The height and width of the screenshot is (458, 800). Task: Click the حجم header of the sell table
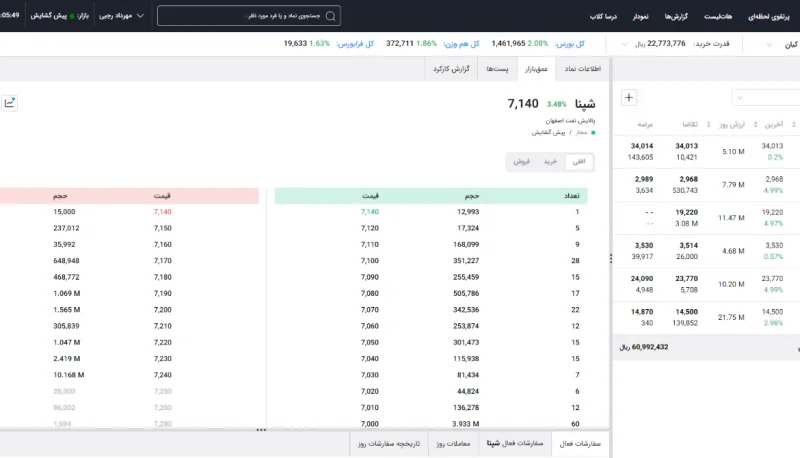(60, 196)
